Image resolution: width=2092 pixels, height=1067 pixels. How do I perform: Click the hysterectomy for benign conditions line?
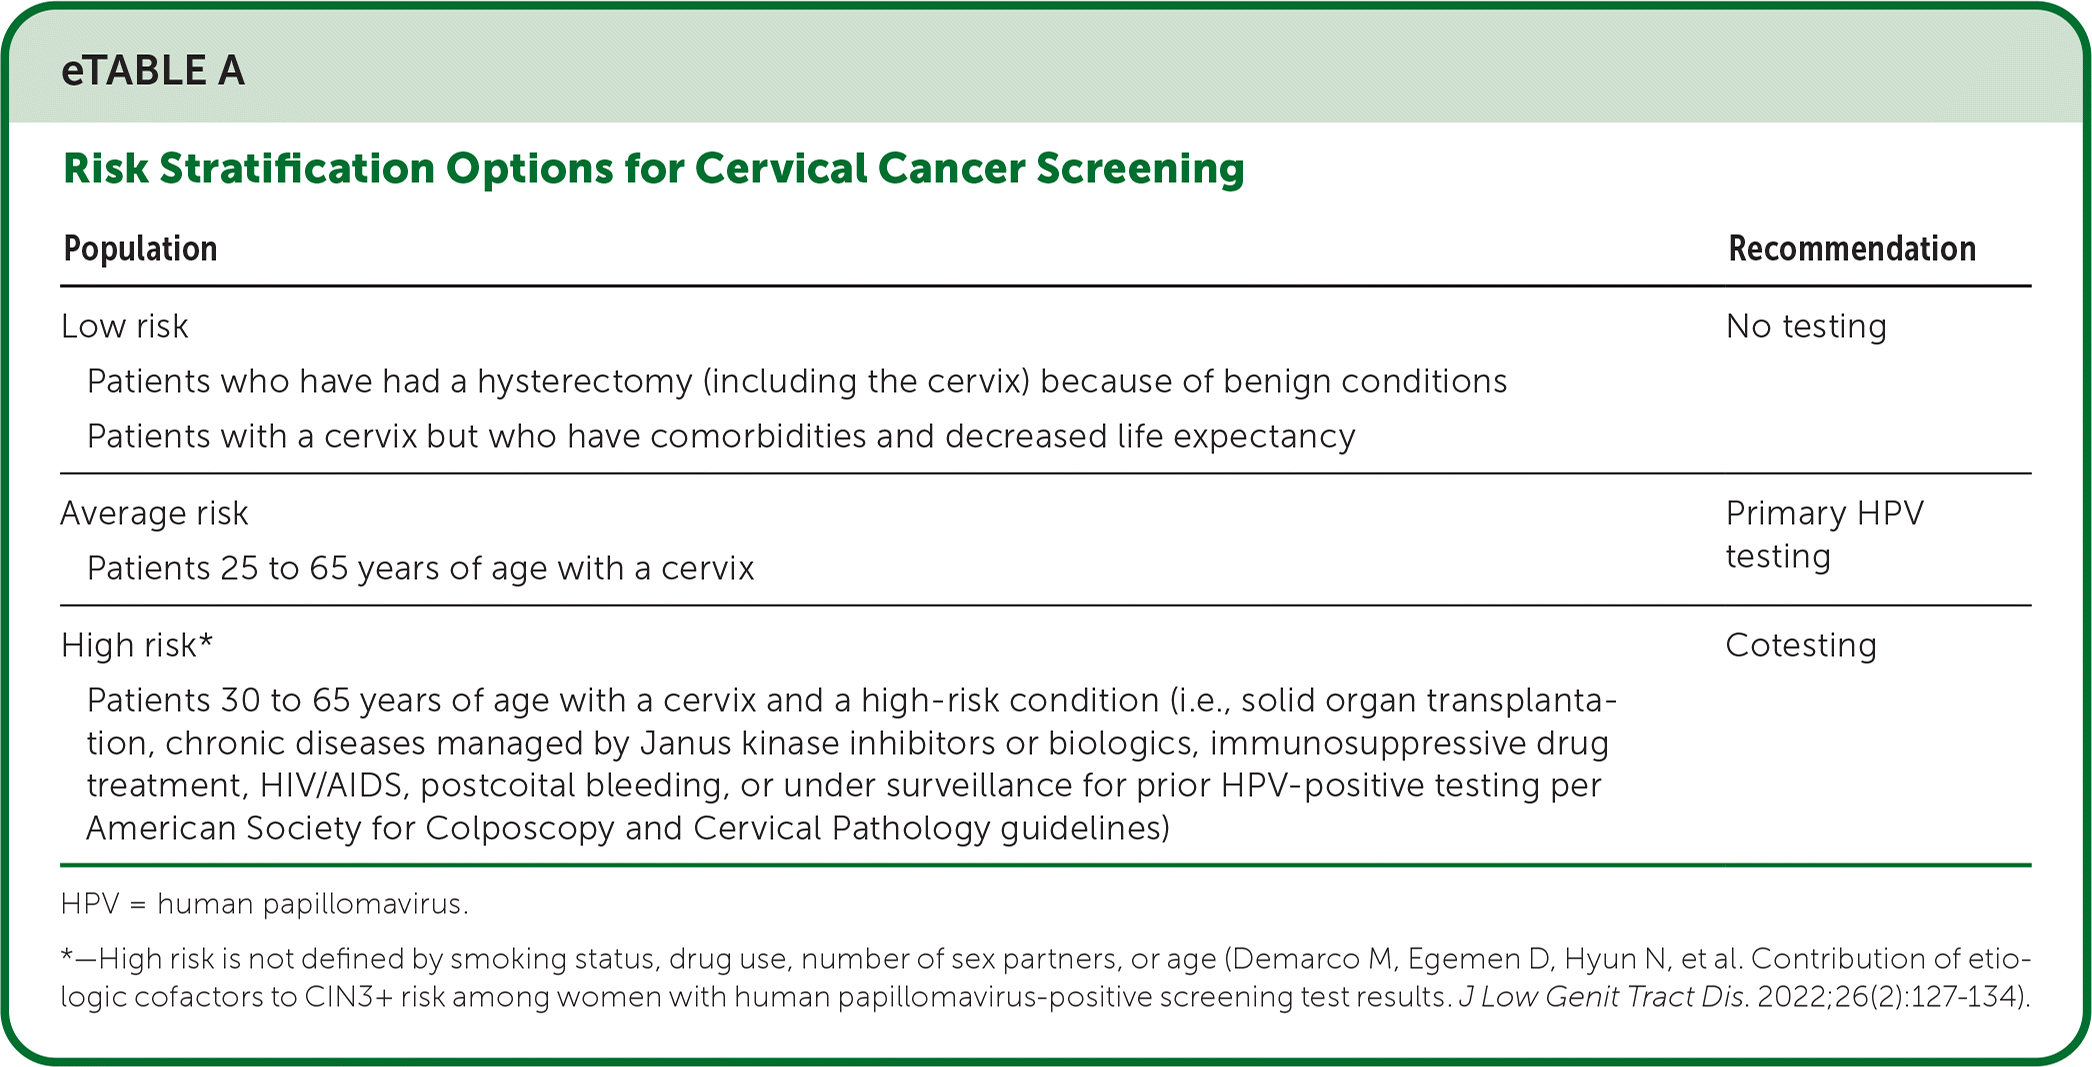(796, 382)
